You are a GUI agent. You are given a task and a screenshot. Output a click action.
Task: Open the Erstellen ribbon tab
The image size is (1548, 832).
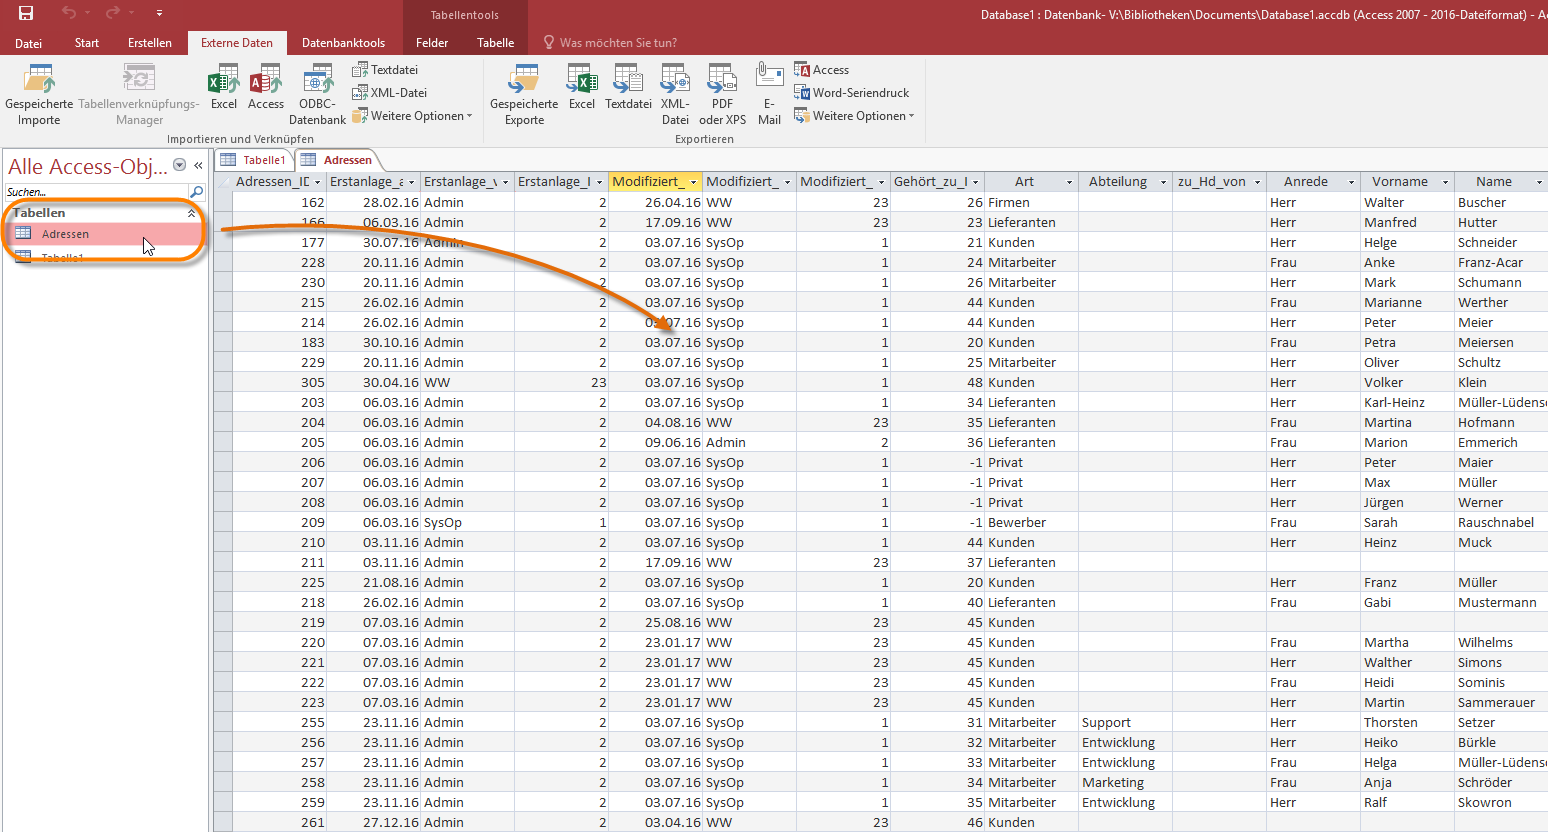[150, 43]
